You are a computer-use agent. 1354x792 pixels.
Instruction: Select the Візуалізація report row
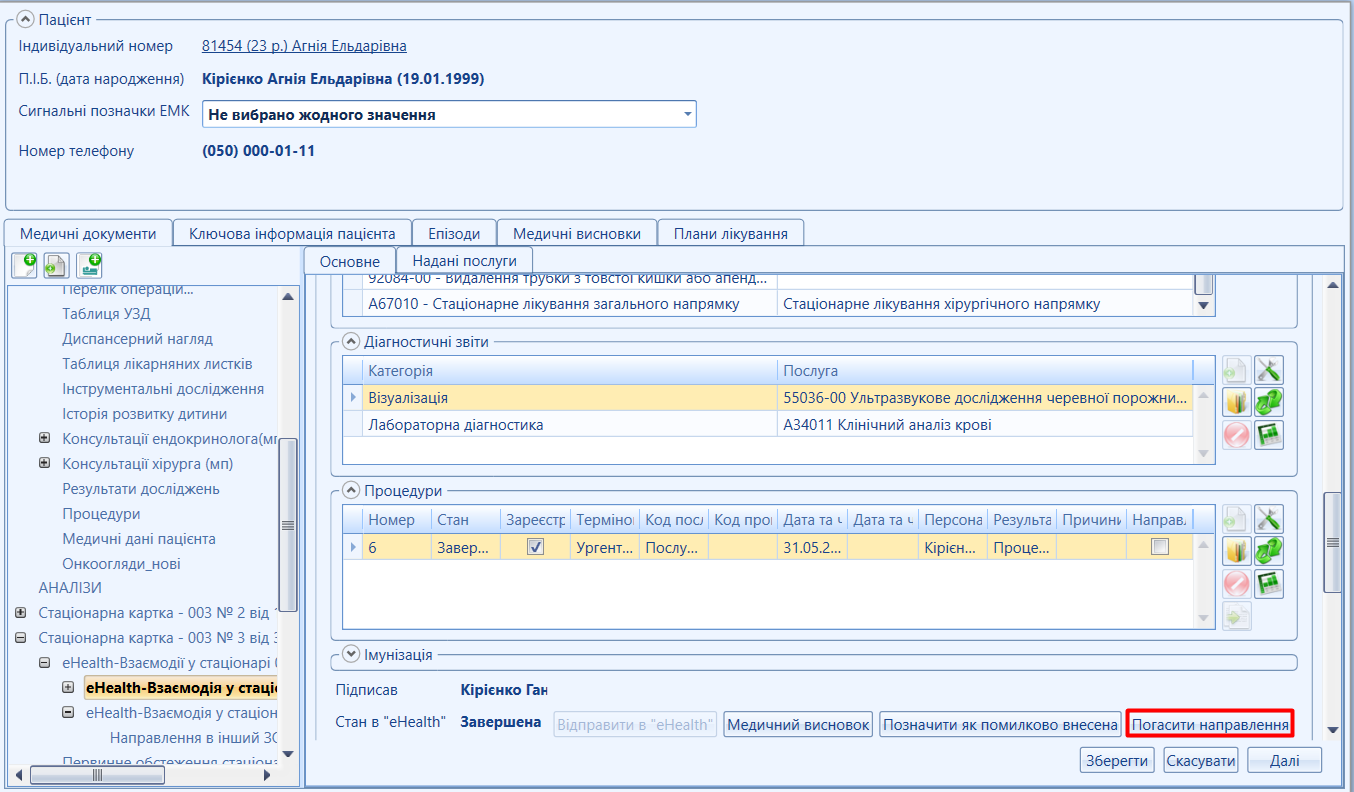tap(768, 398)
